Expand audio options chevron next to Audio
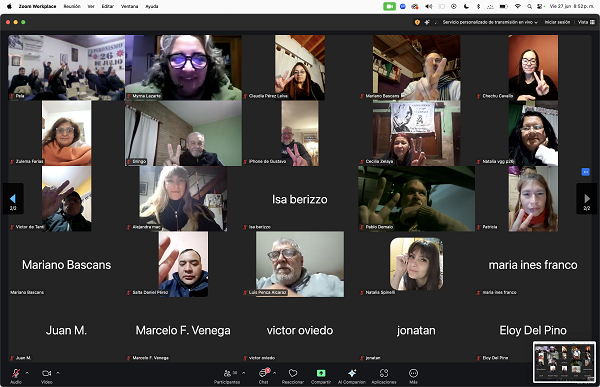Screen dimensions: 600x387 pyautogui.click(x=27, y=373)
